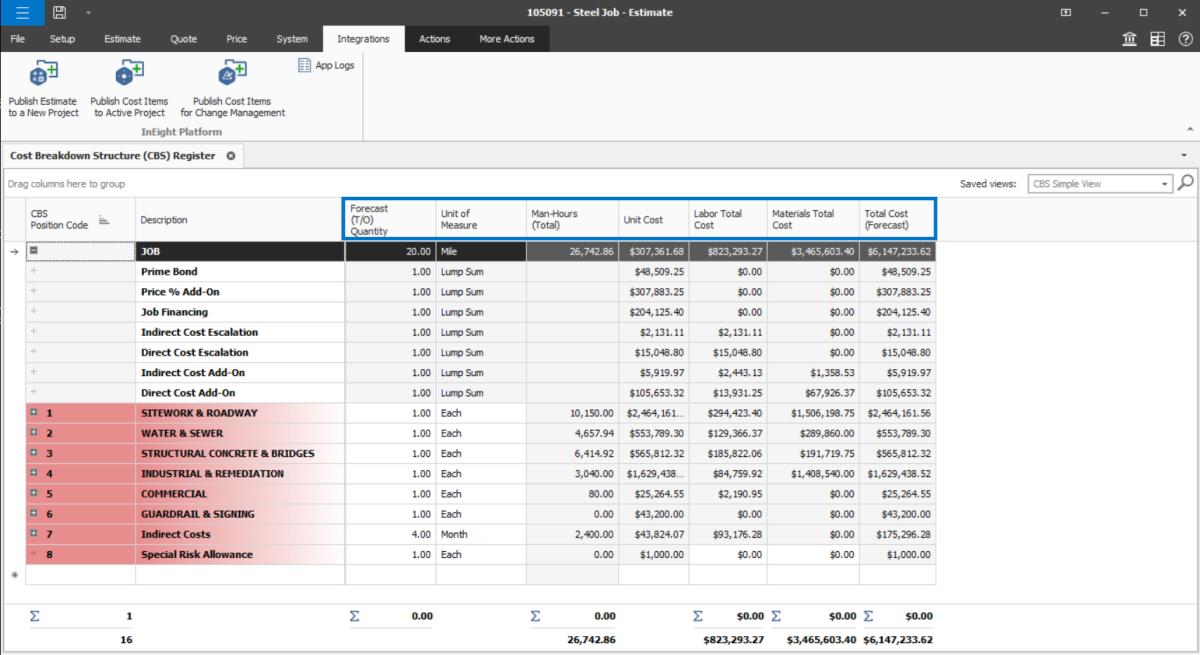The image size is (1200, 655).
Task: Switch to the Estimate ribbon tab
Action: coord(122,39)
